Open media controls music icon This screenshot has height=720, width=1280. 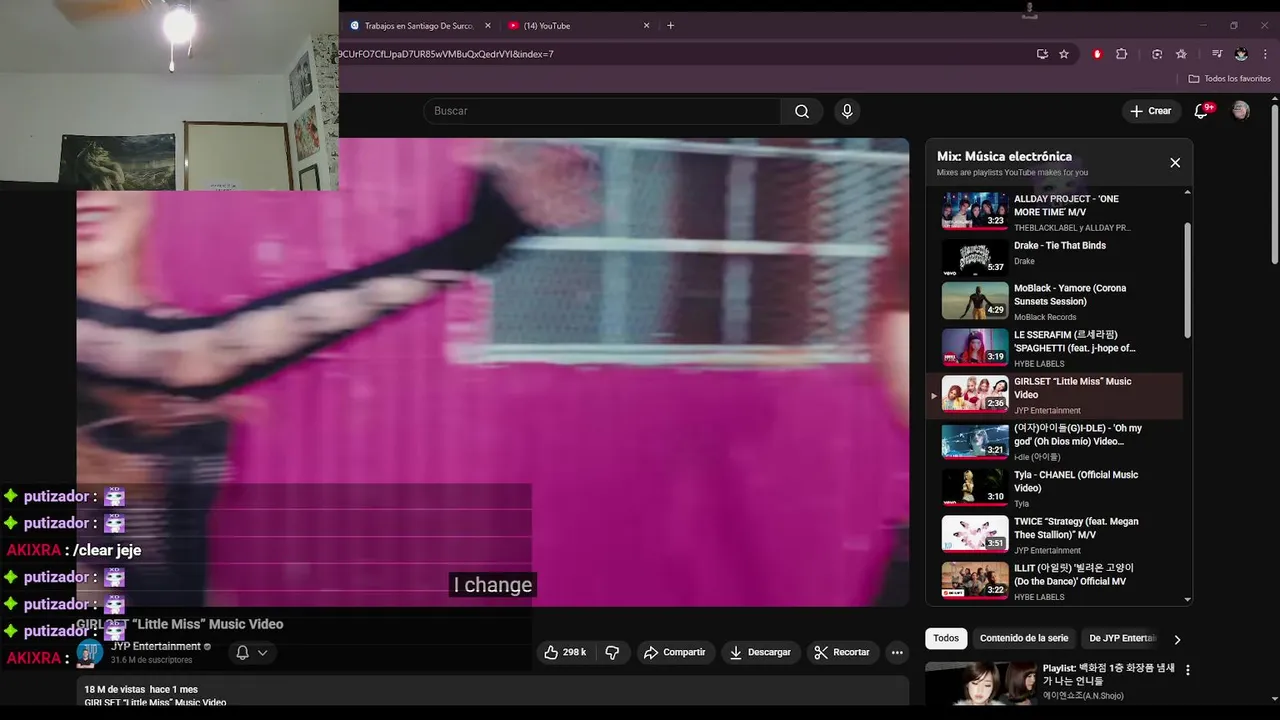[x=1217, y=54]
